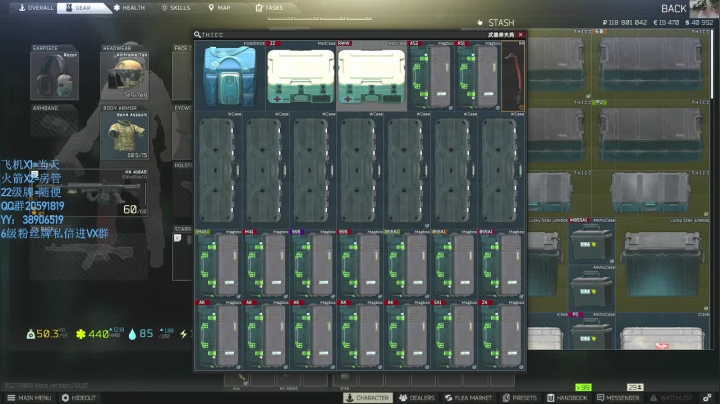Click the rouble balance 118 801 042

[625, 22]
